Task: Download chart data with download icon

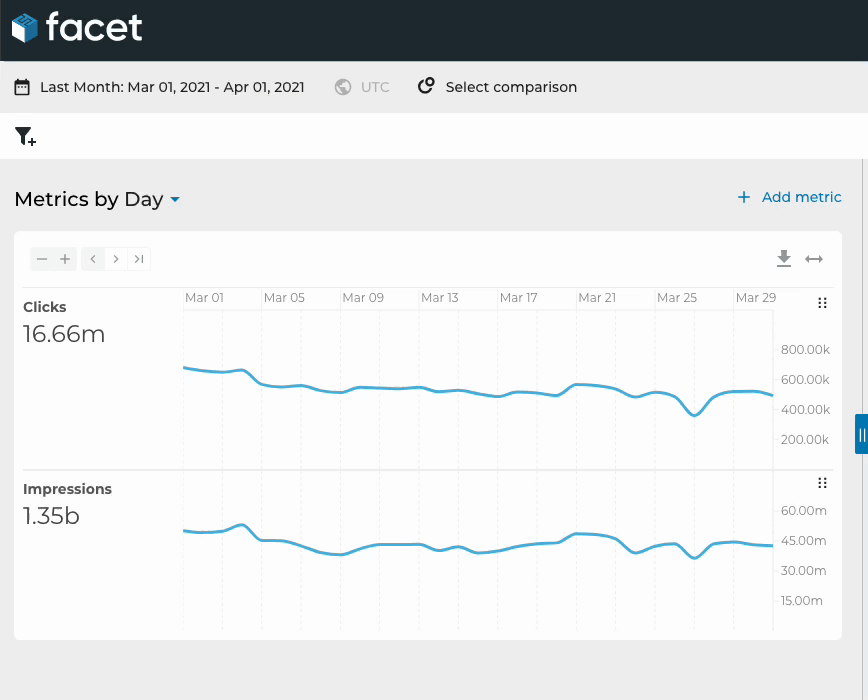Action: [x=784, y=258]
